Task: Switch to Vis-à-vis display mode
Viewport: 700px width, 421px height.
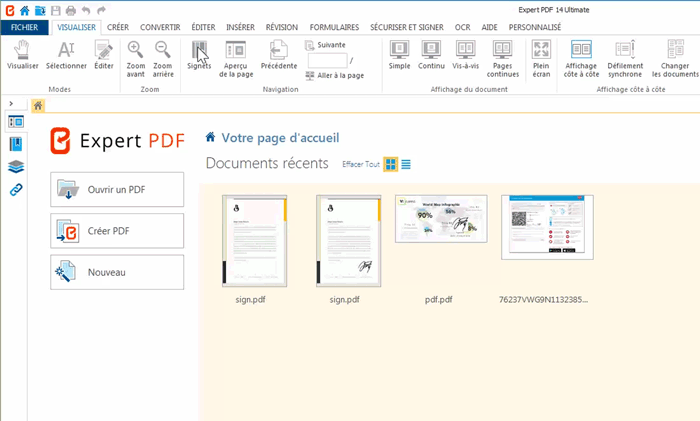Action: 465,54
